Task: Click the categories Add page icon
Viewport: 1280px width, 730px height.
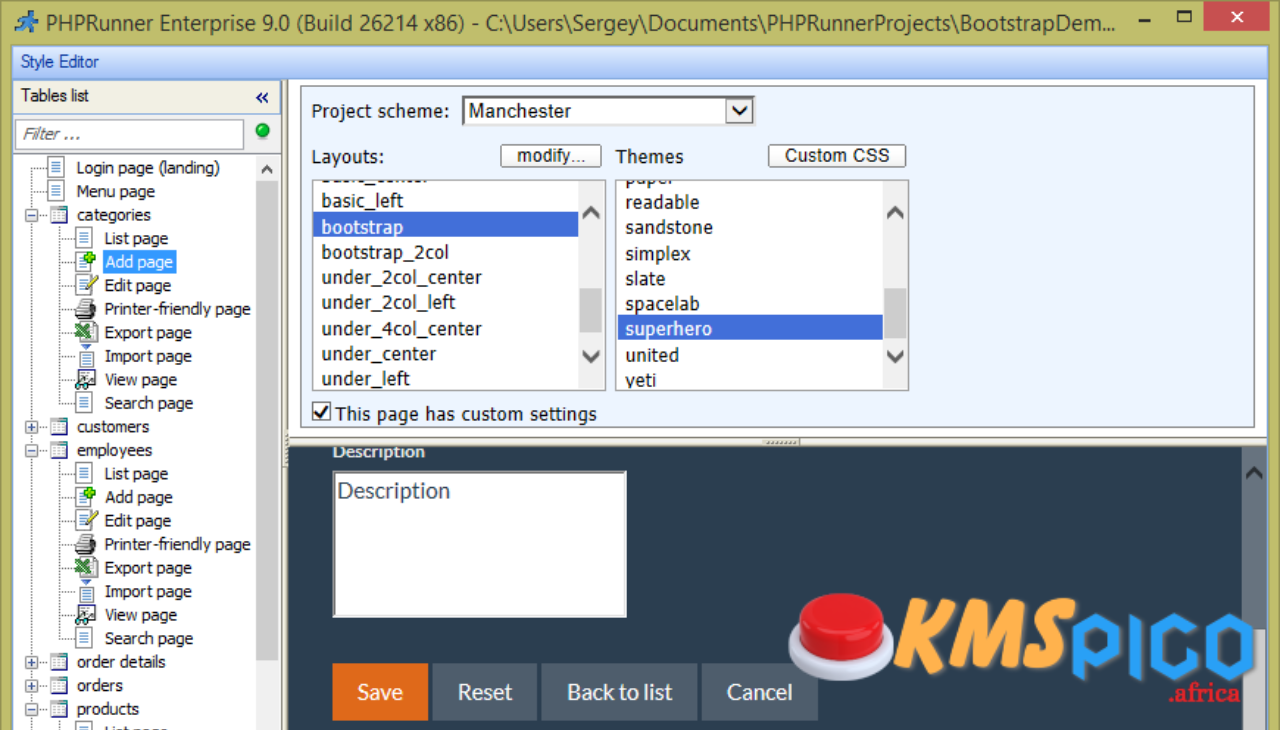Action: (85, 262)
